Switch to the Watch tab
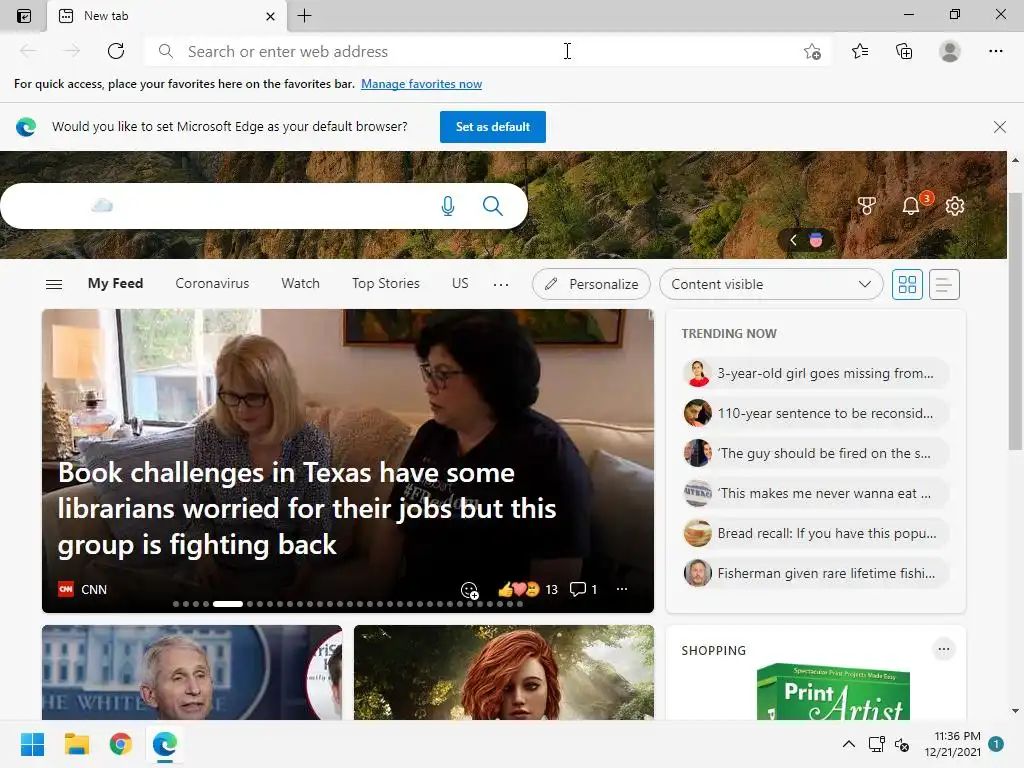 coord(300,283)
